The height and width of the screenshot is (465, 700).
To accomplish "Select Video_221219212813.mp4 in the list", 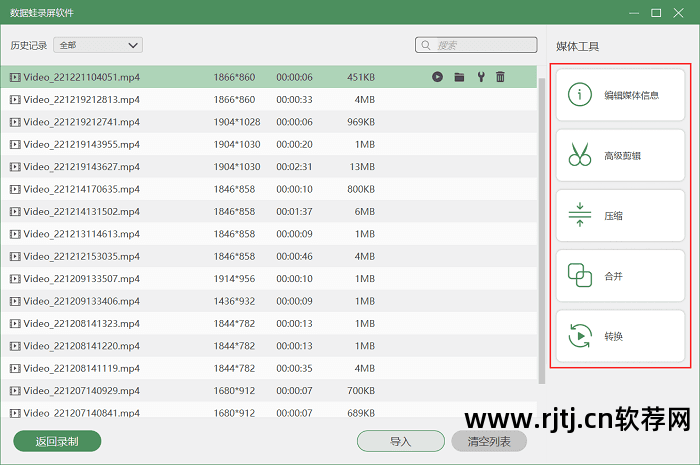I will [x=82, y=100].
